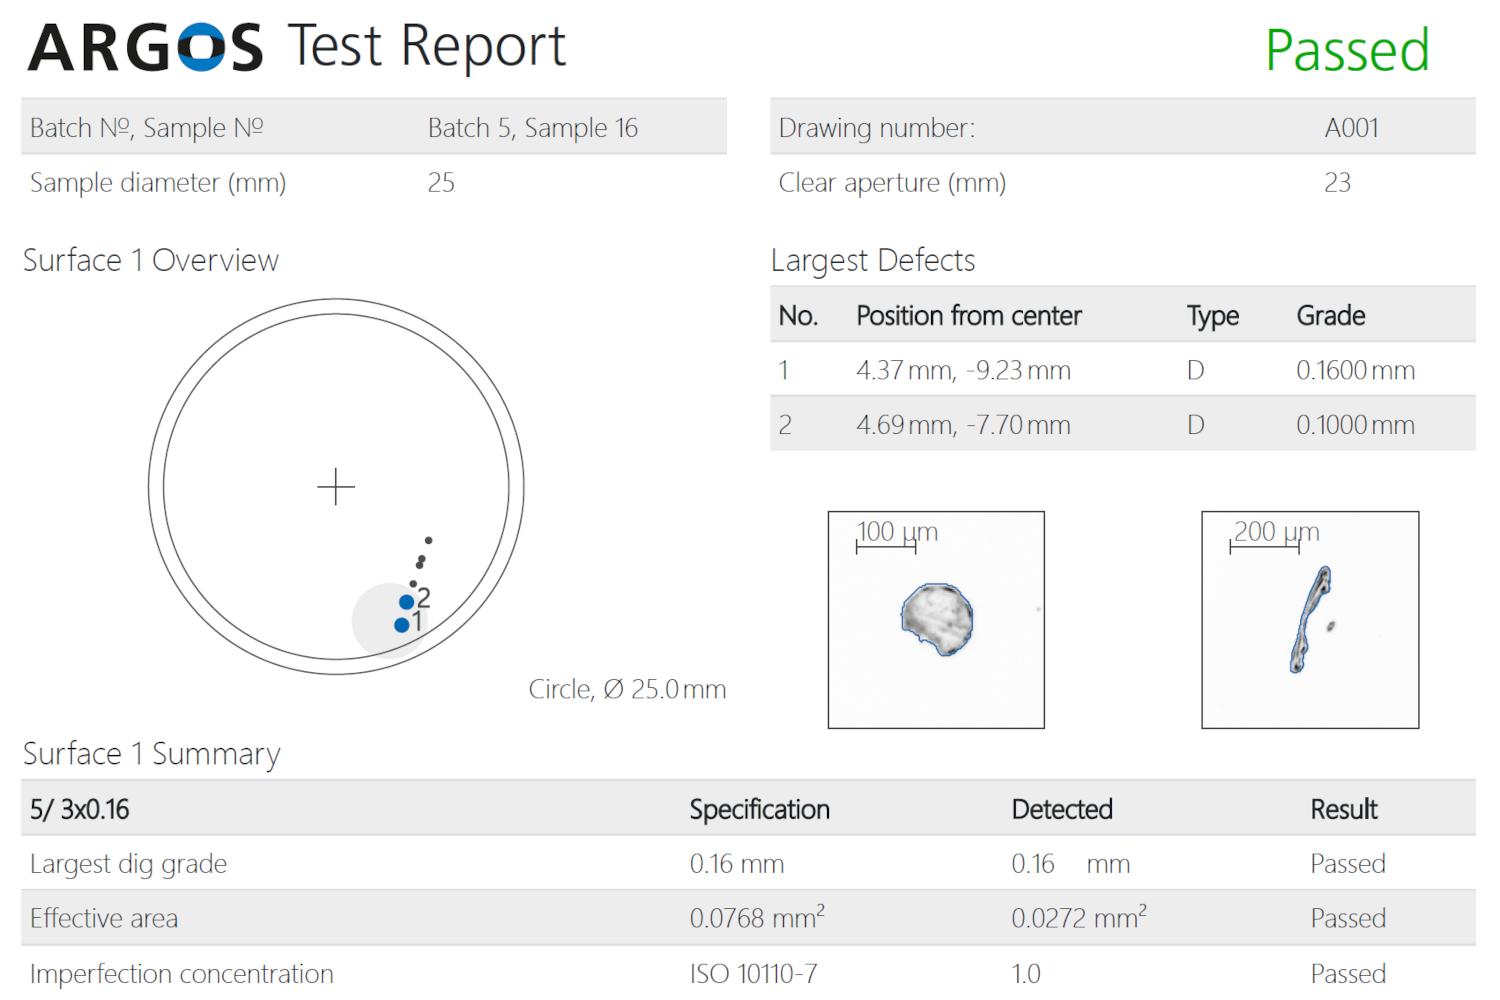
Task: Click the Circle Ø 25.0 mm label
Action: pos(627,689)
